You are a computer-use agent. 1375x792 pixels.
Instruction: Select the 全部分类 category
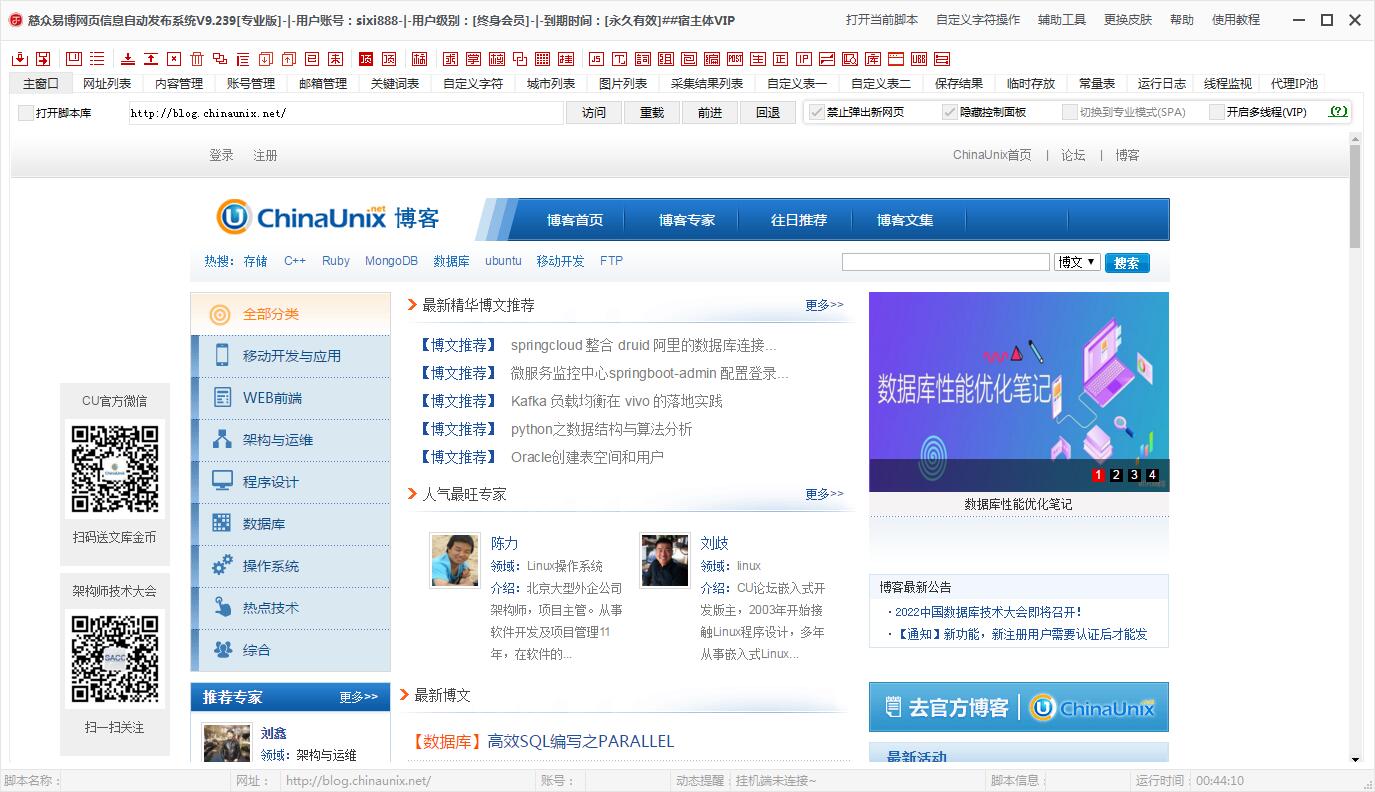[290, 314]
